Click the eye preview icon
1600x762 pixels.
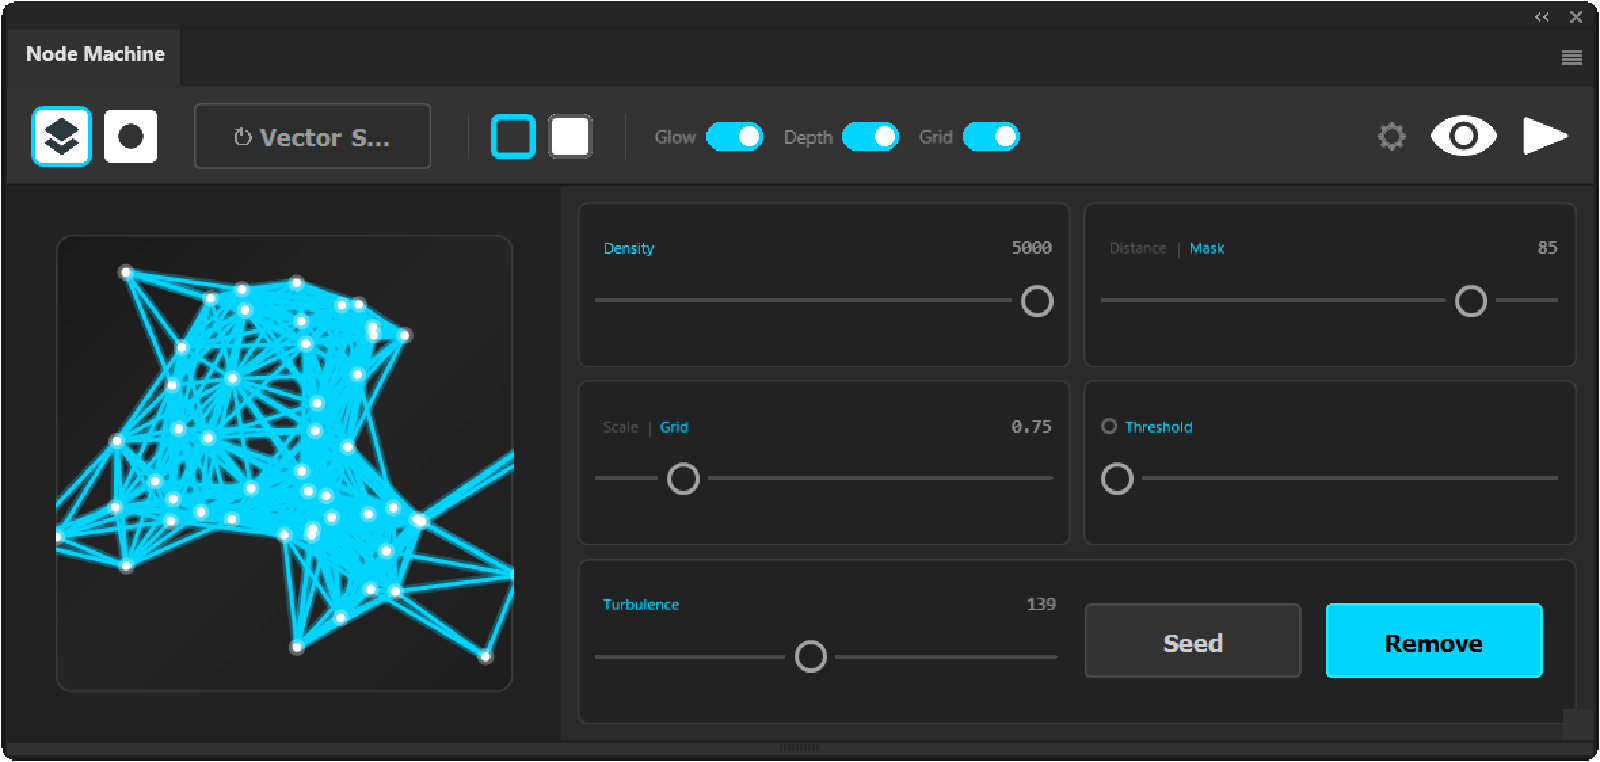(1463, 136)
